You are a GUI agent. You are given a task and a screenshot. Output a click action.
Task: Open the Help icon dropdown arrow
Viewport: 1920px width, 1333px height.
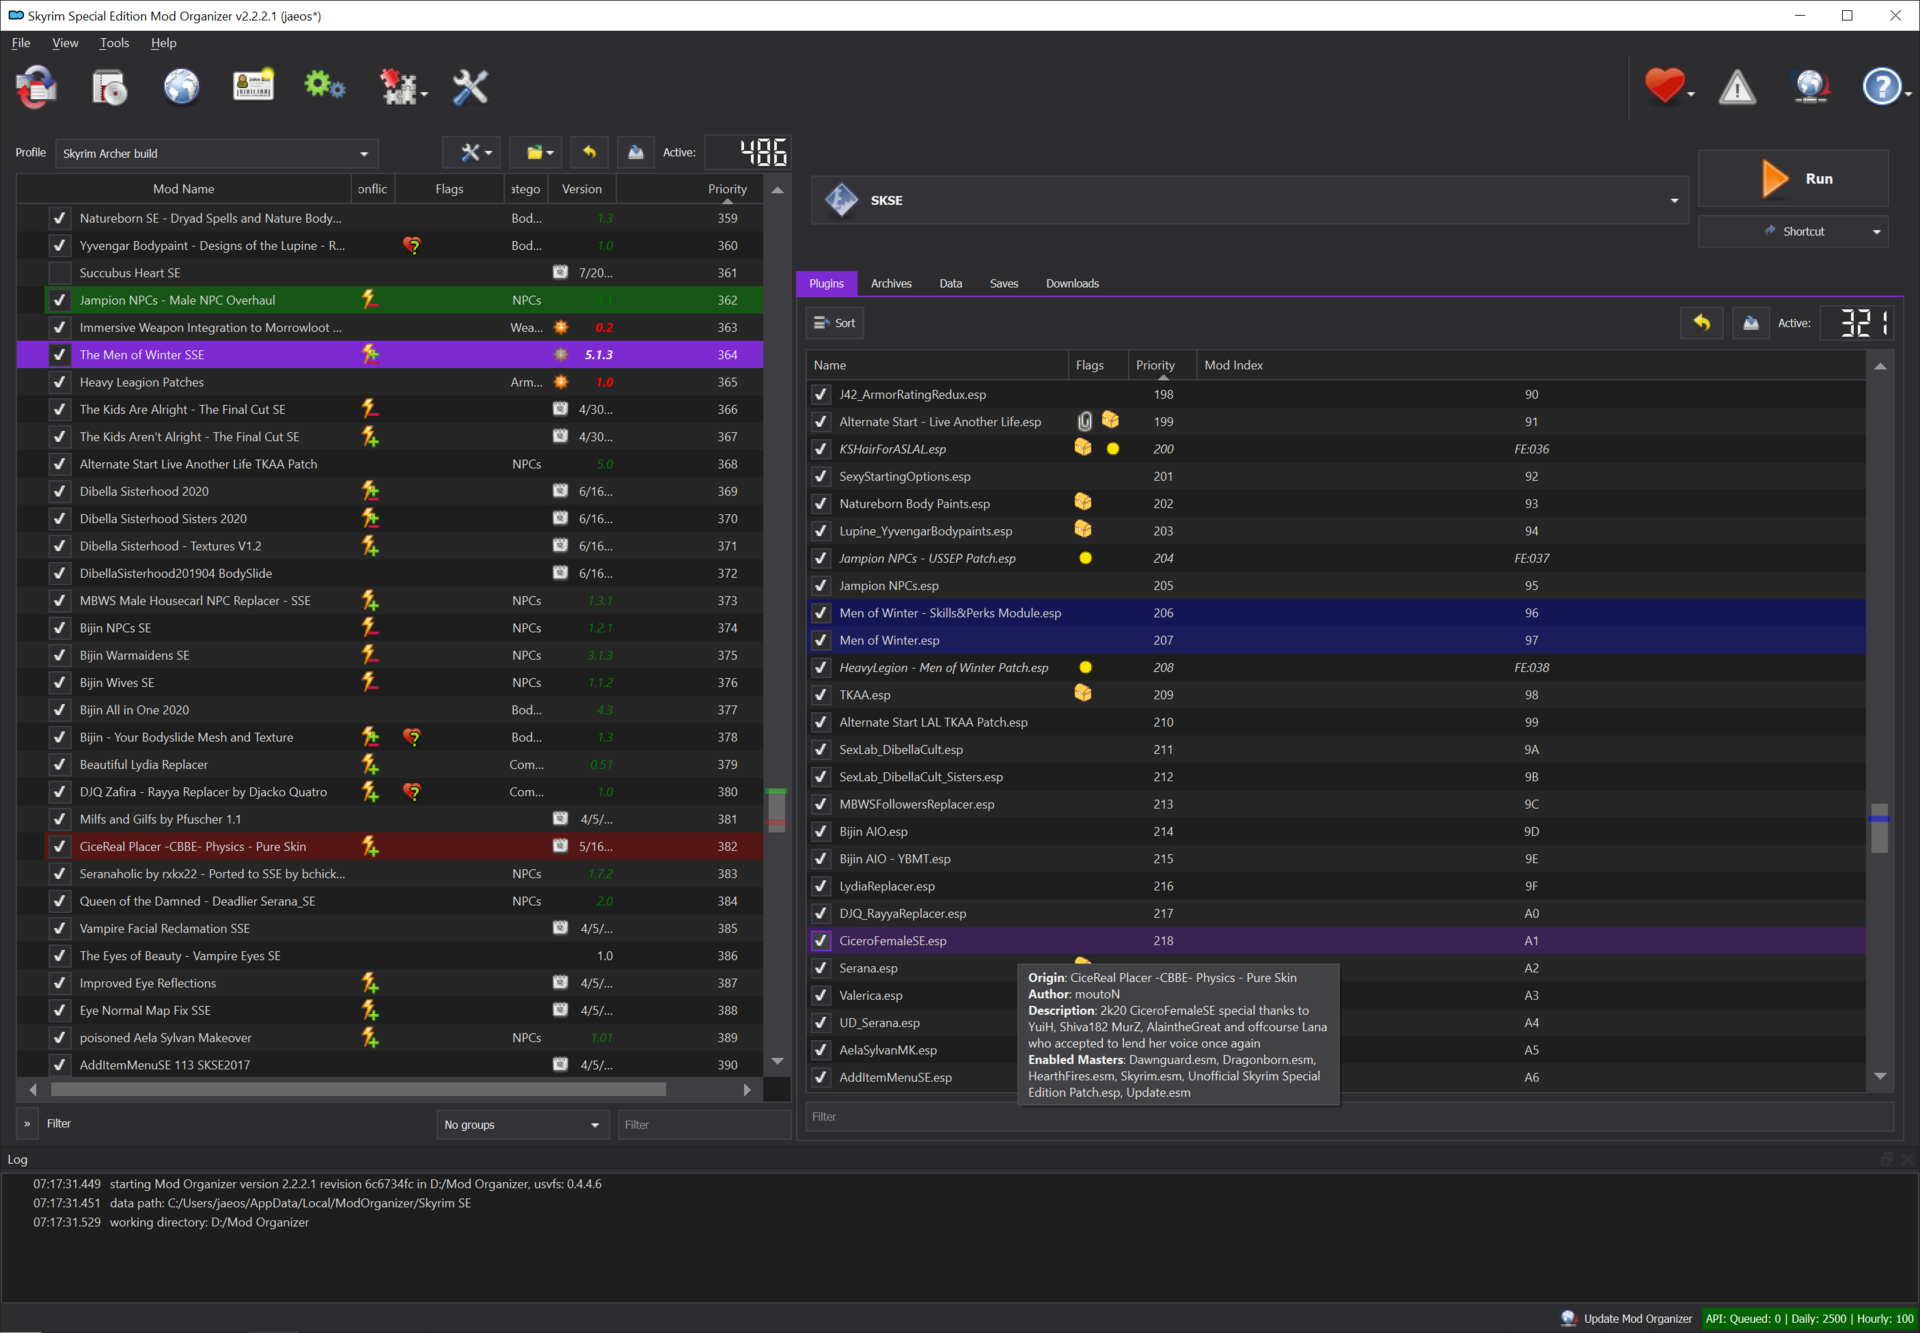click(x=1907, y=94)
